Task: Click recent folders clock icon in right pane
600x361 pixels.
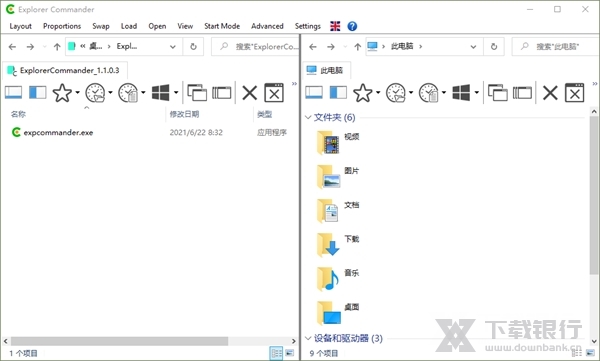Action: click(396, 93)
